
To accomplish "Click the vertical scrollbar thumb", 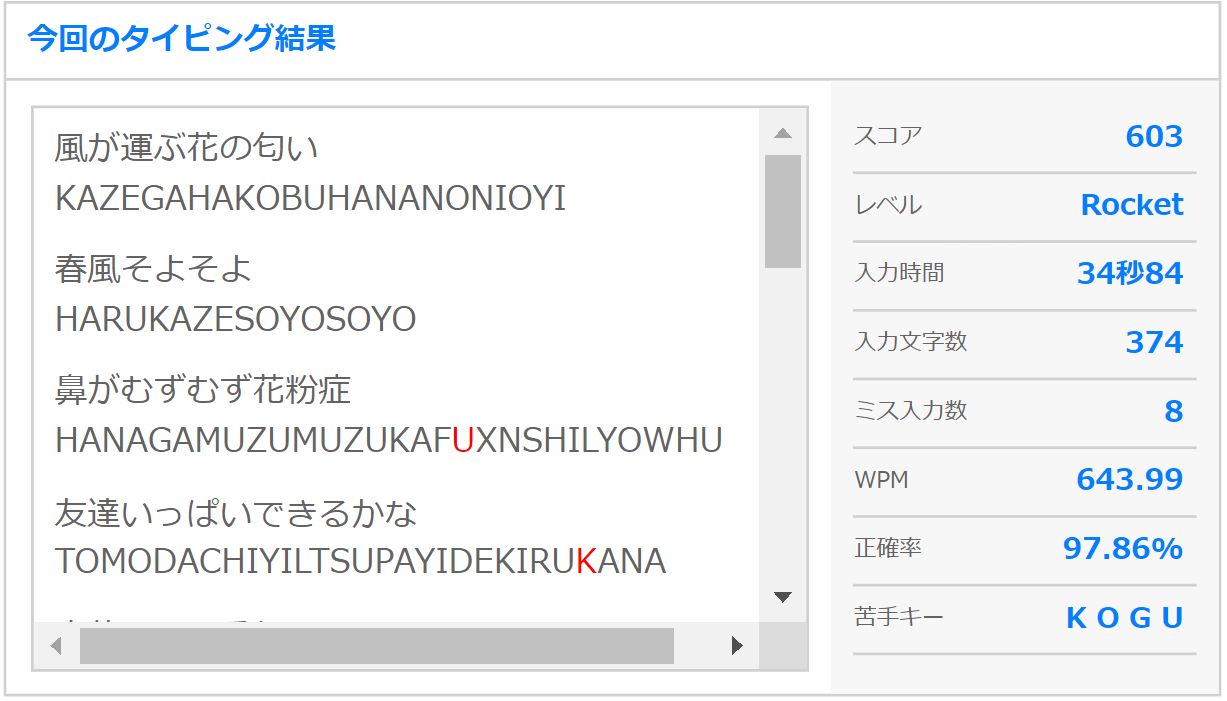I will click(x=783, y=211).
